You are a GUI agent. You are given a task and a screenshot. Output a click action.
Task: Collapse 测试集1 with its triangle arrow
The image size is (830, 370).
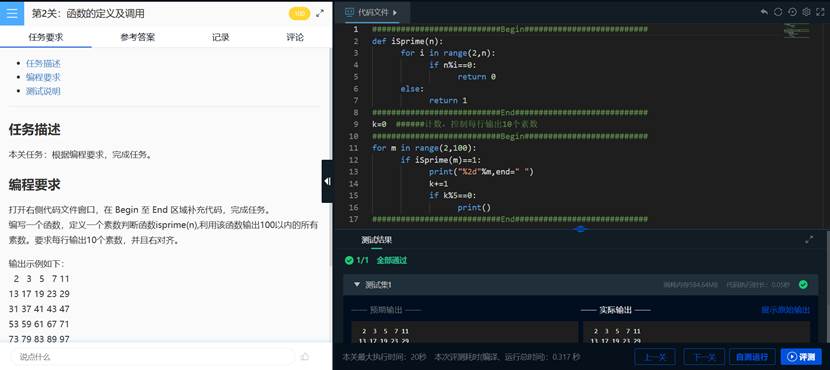click(x=357, y=285)
